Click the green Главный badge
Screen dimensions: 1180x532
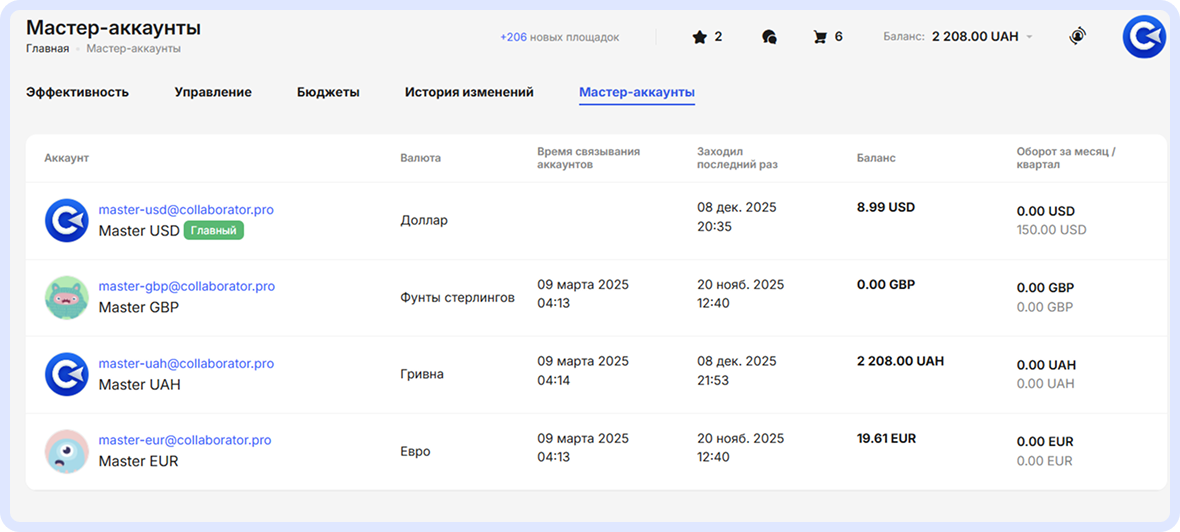point(214,231)
